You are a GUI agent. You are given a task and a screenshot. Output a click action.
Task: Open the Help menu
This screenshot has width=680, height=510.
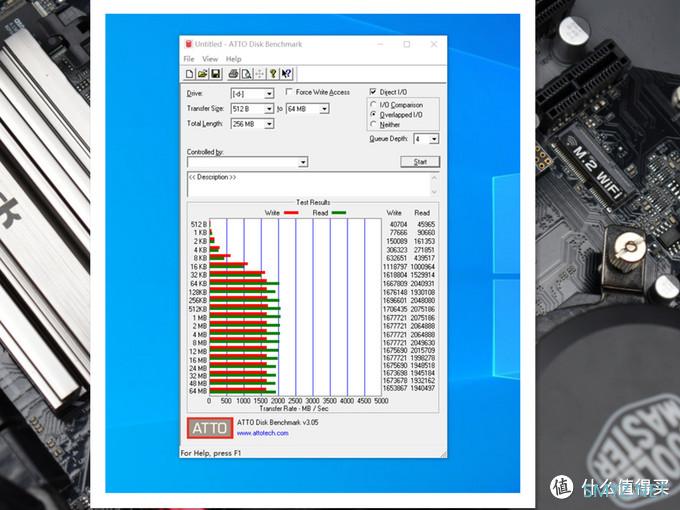[233, 59]
